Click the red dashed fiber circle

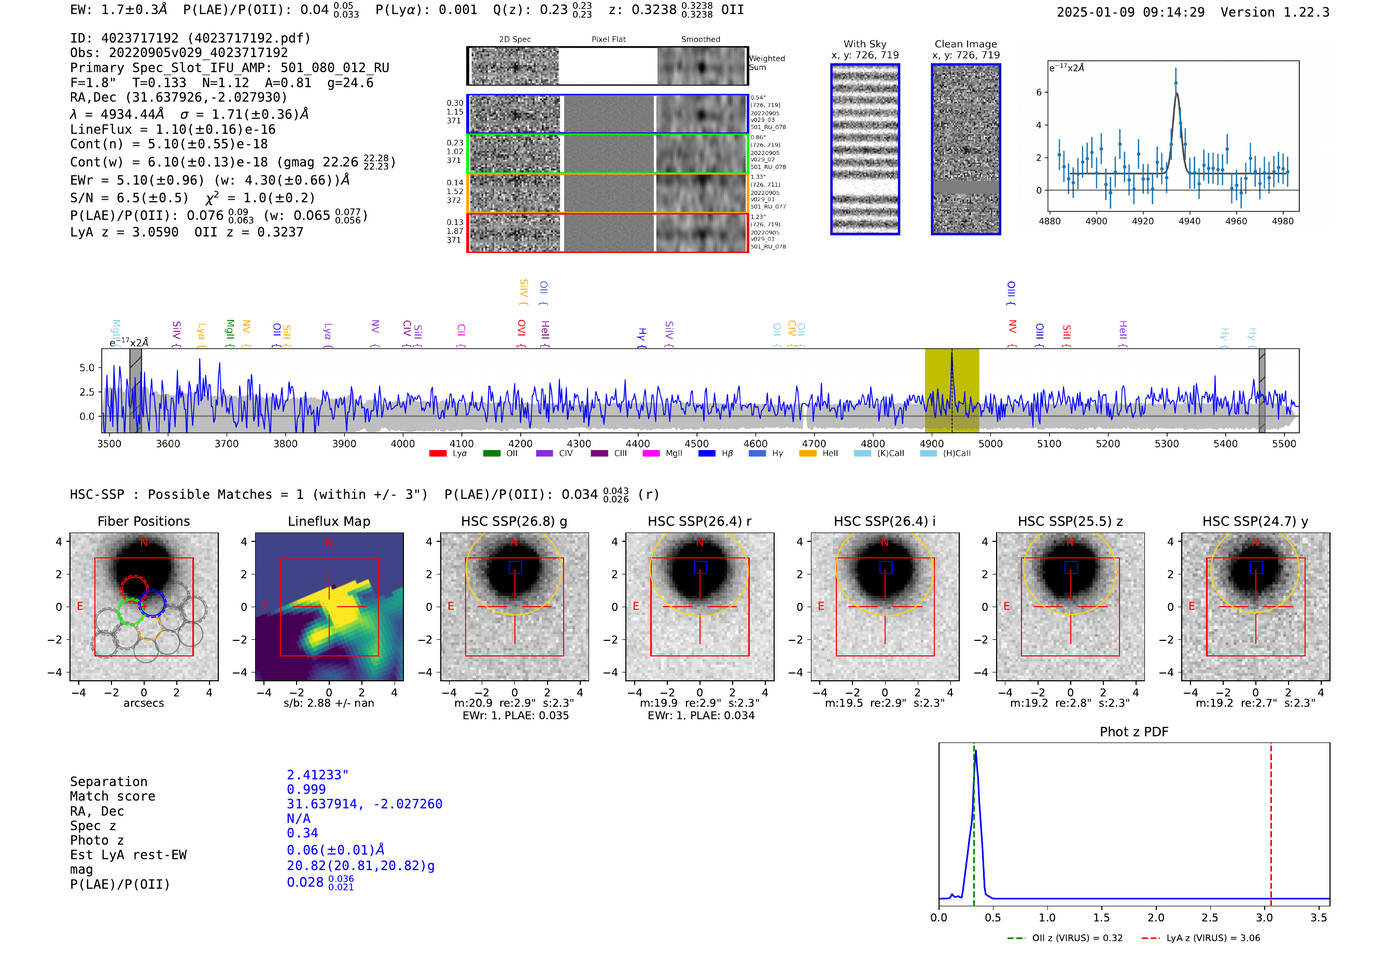point(134,589)
